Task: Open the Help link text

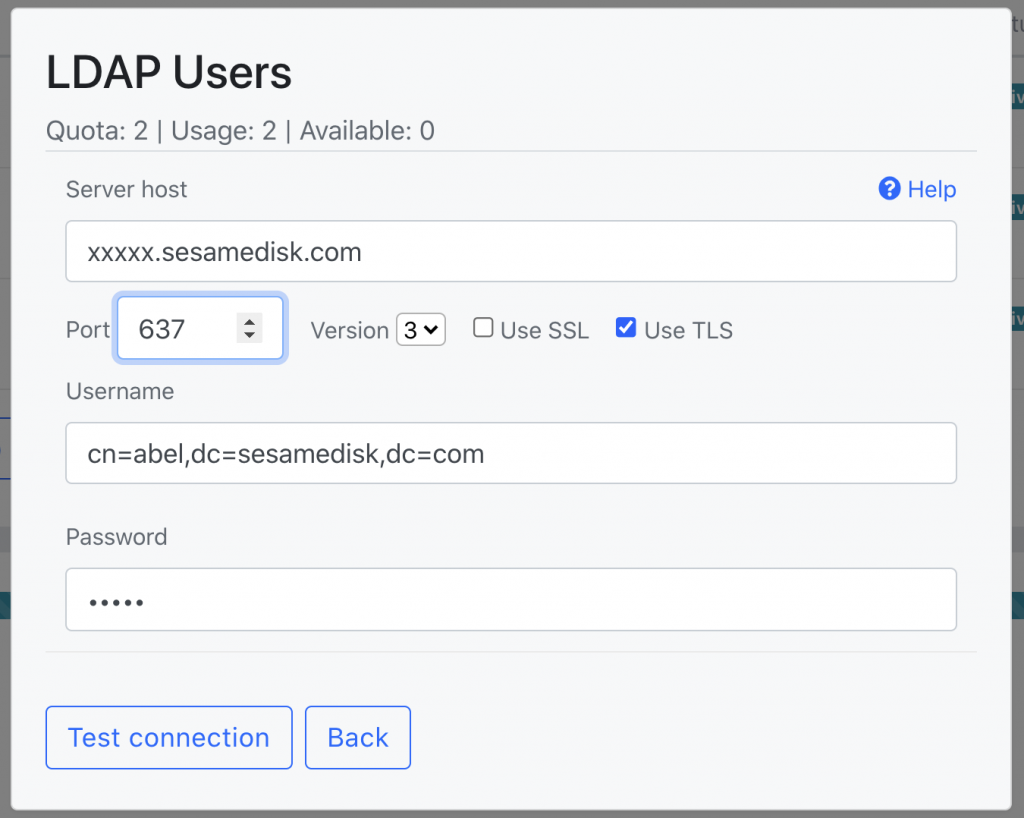Action: (x=932, y=189)
